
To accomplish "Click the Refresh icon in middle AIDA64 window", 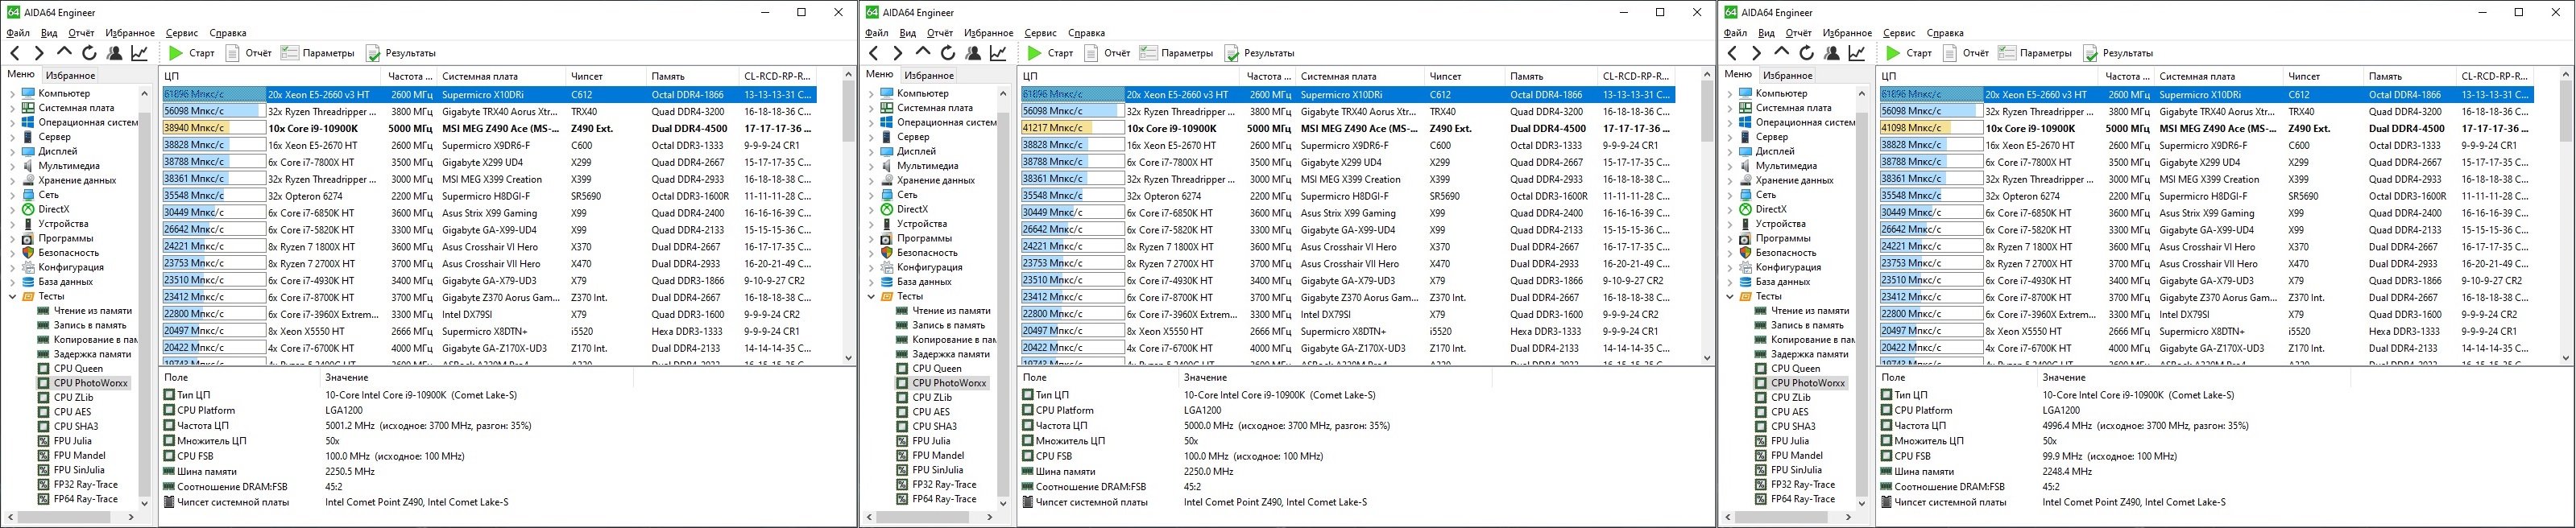I will coord(948,53).
